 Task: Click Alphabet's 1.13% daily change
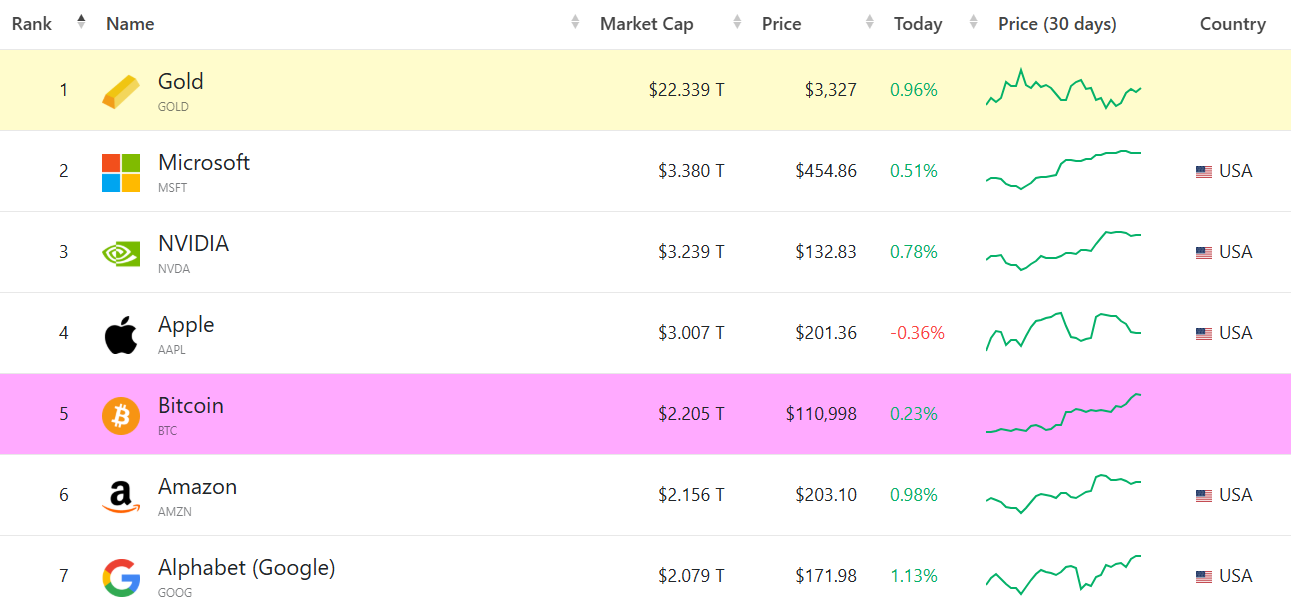[x=914, y=576]
